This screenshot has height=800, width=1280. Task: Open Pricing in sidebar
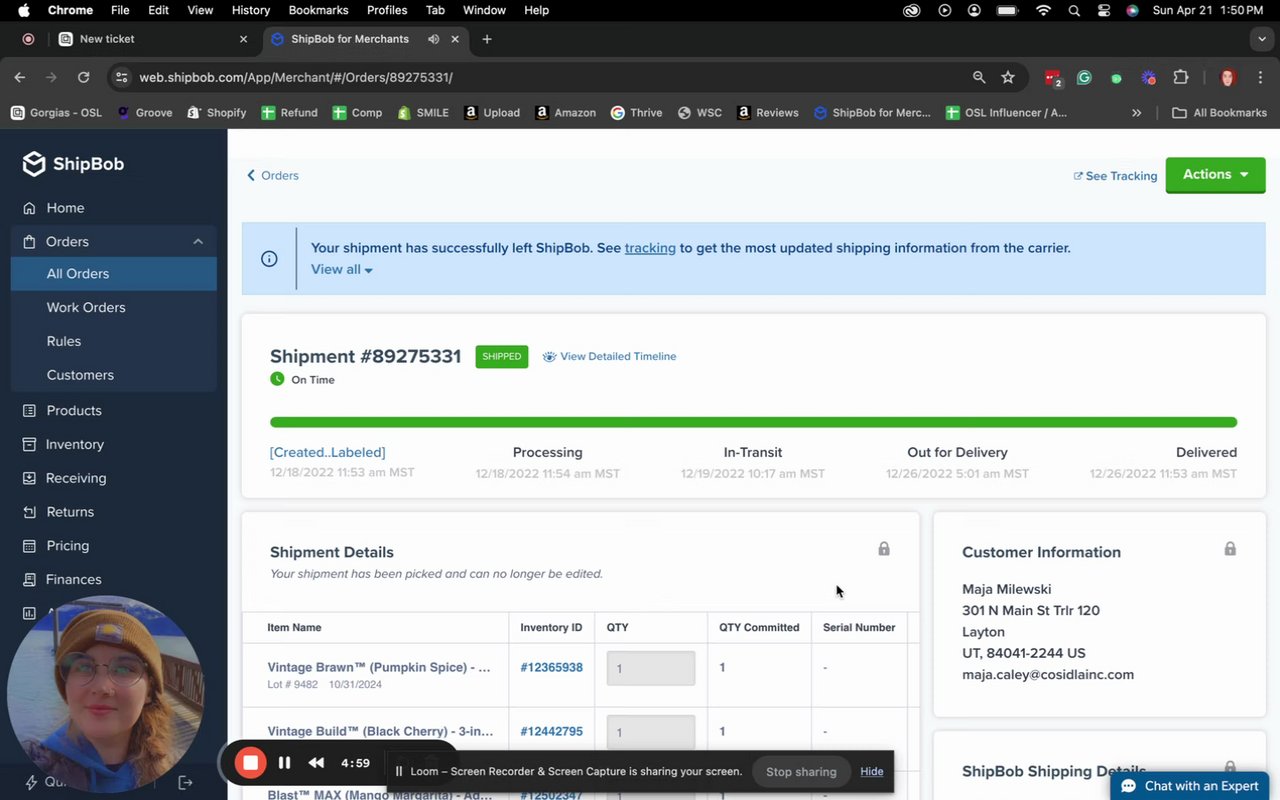point(67,546)
